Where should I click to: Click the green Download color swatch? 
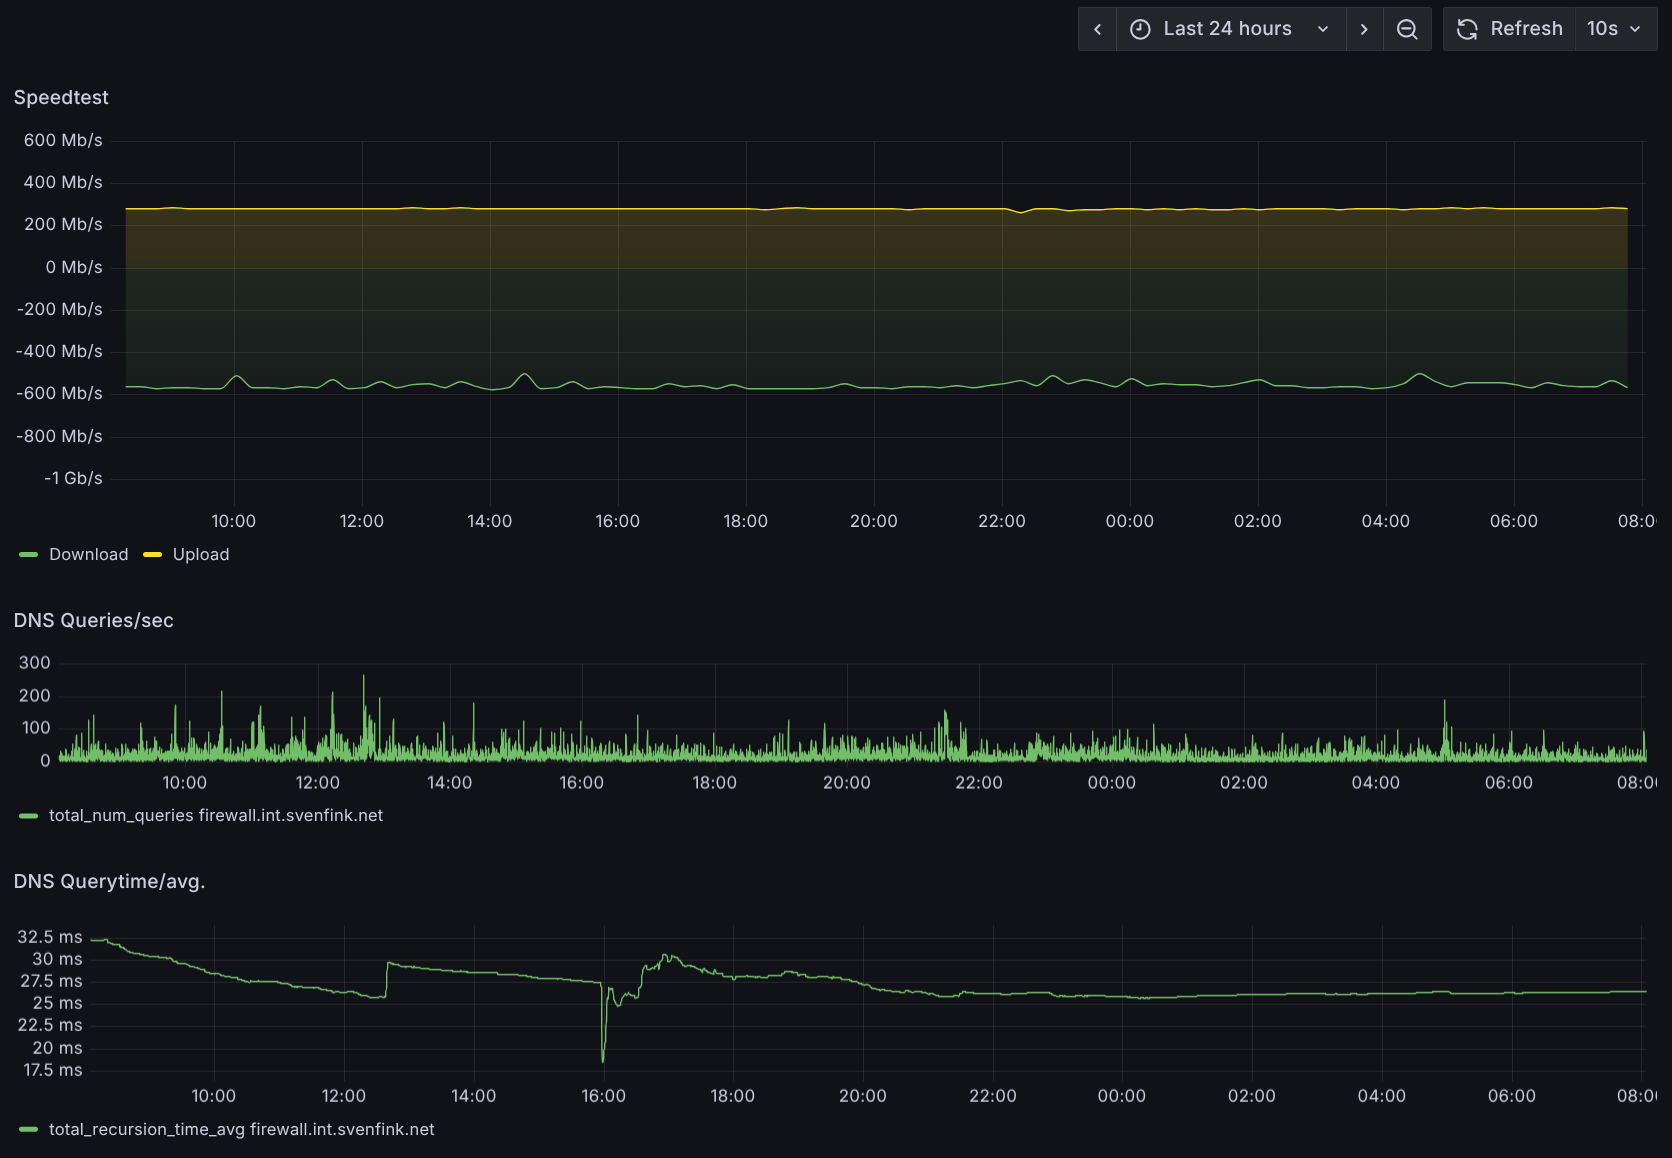coord(29,554)
